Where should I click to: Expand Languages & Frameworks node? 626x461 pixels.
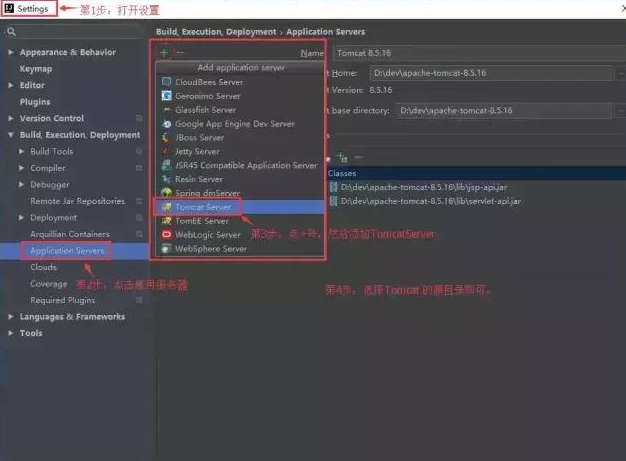(11, 317)
